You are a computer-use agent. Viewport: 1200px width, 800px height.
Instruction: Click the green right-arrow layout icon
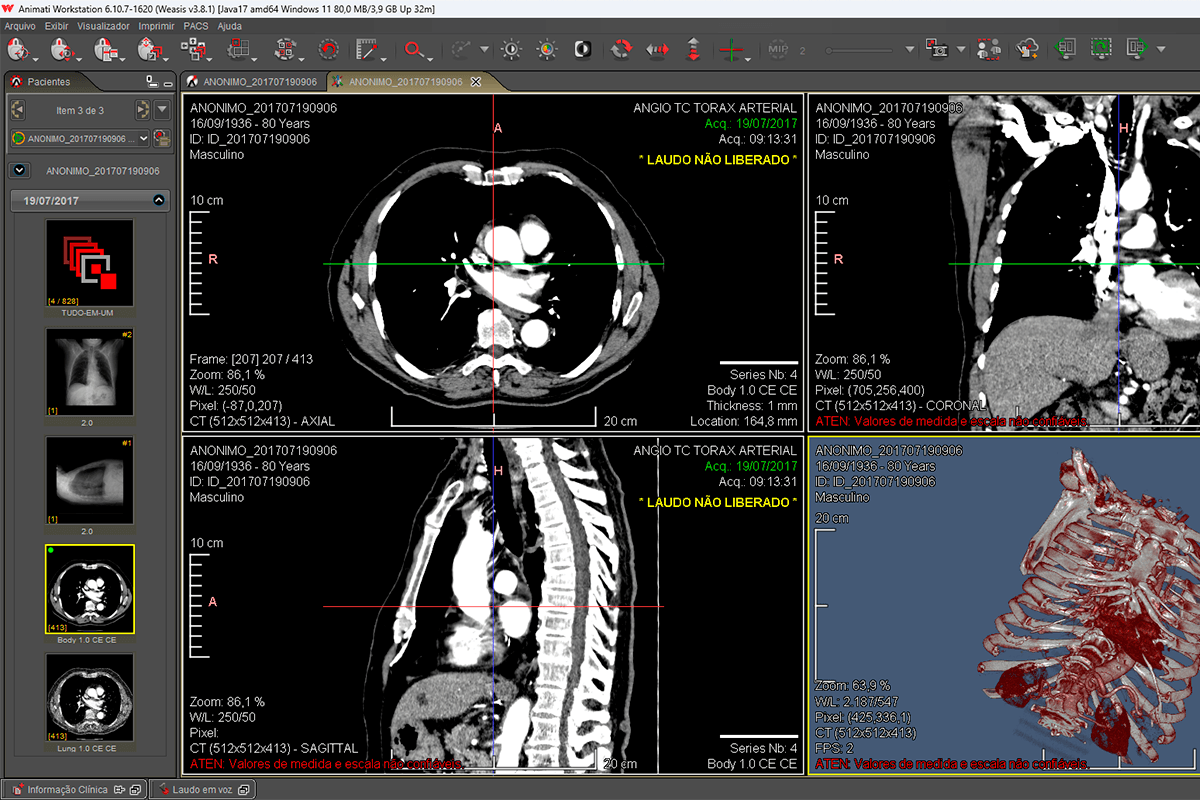[1136, 48]
